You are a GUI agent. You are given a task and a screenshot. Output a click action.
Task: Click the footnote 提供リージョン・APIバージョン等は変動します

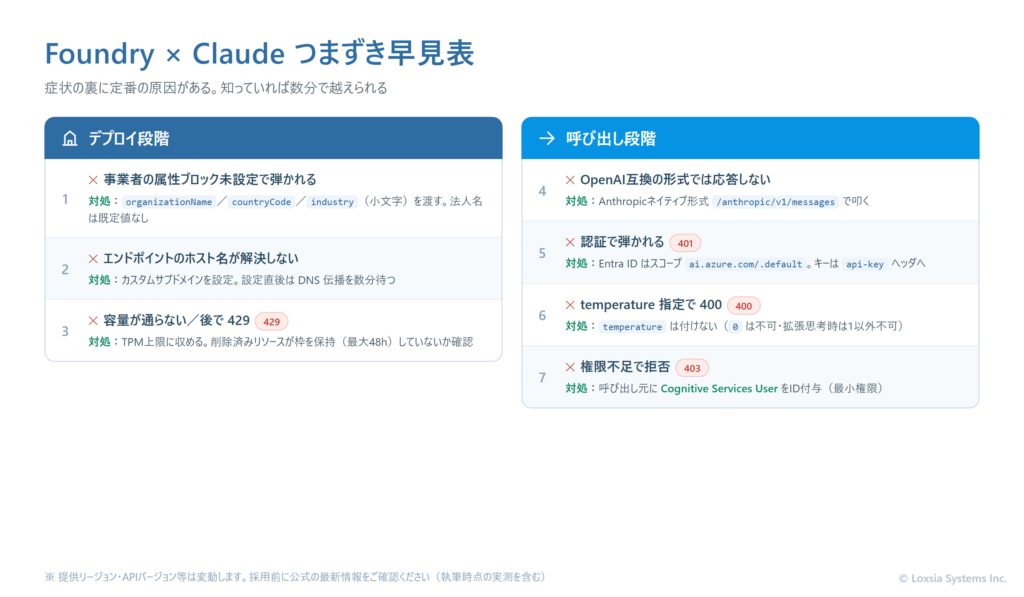150,577
